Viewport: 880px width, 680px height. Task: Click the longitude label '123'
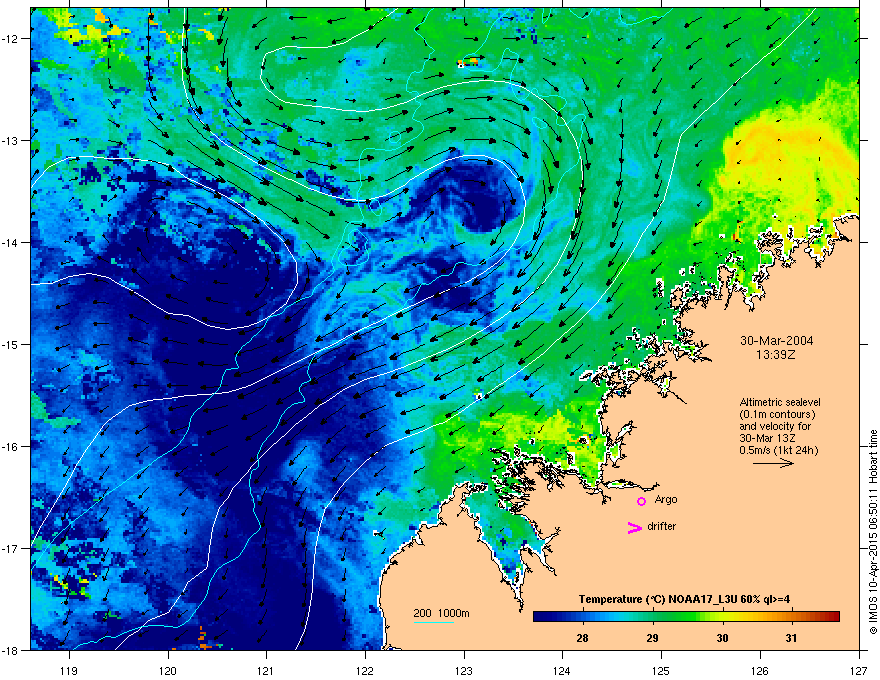(464, 670)
